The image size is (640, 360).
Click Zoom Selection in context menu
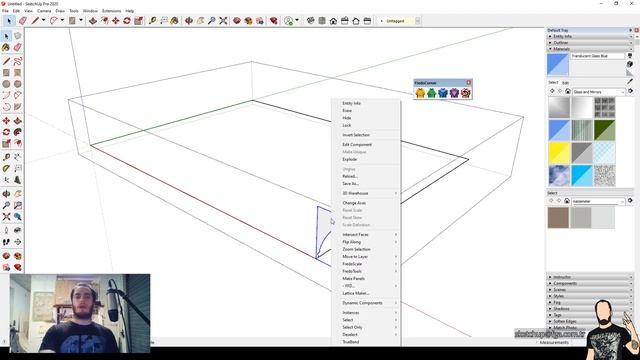pyautogui.click(x=356, y=249)
